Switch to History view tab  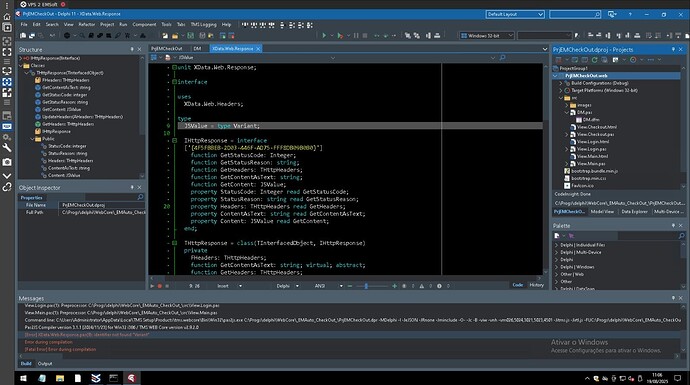[x=536, y=285]
